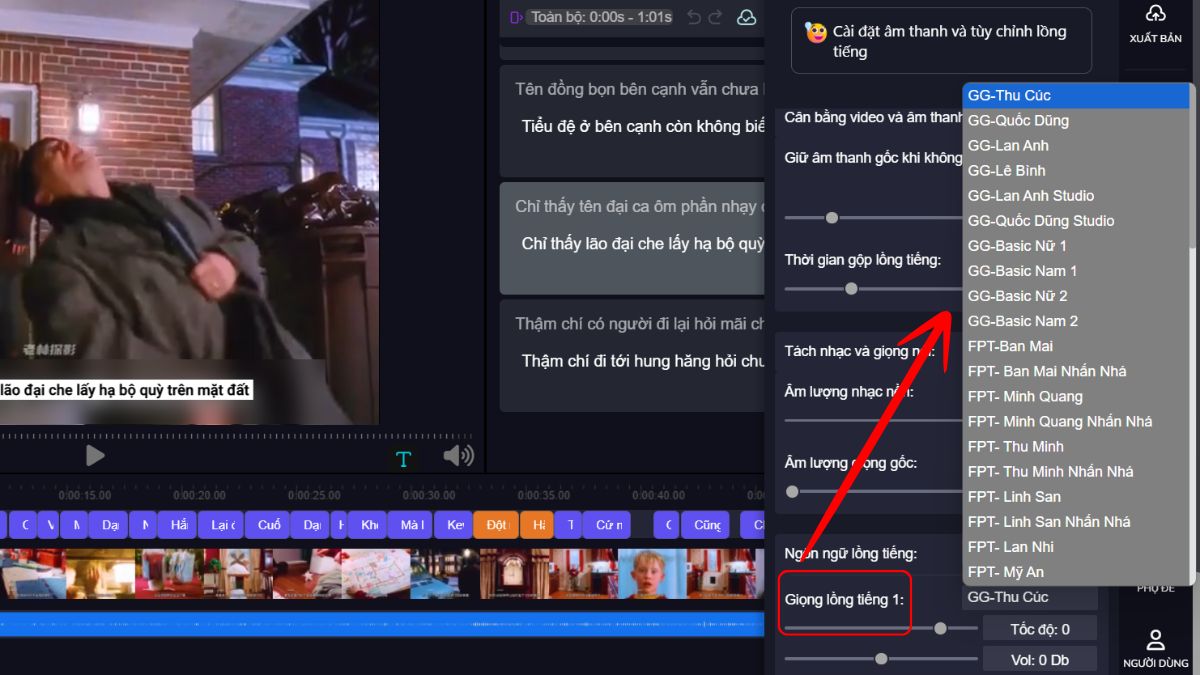Select the 'Cứ n' subtitle clip on timeline
The height and width of the screenshot is (675, 1200).
pos(607,525)
